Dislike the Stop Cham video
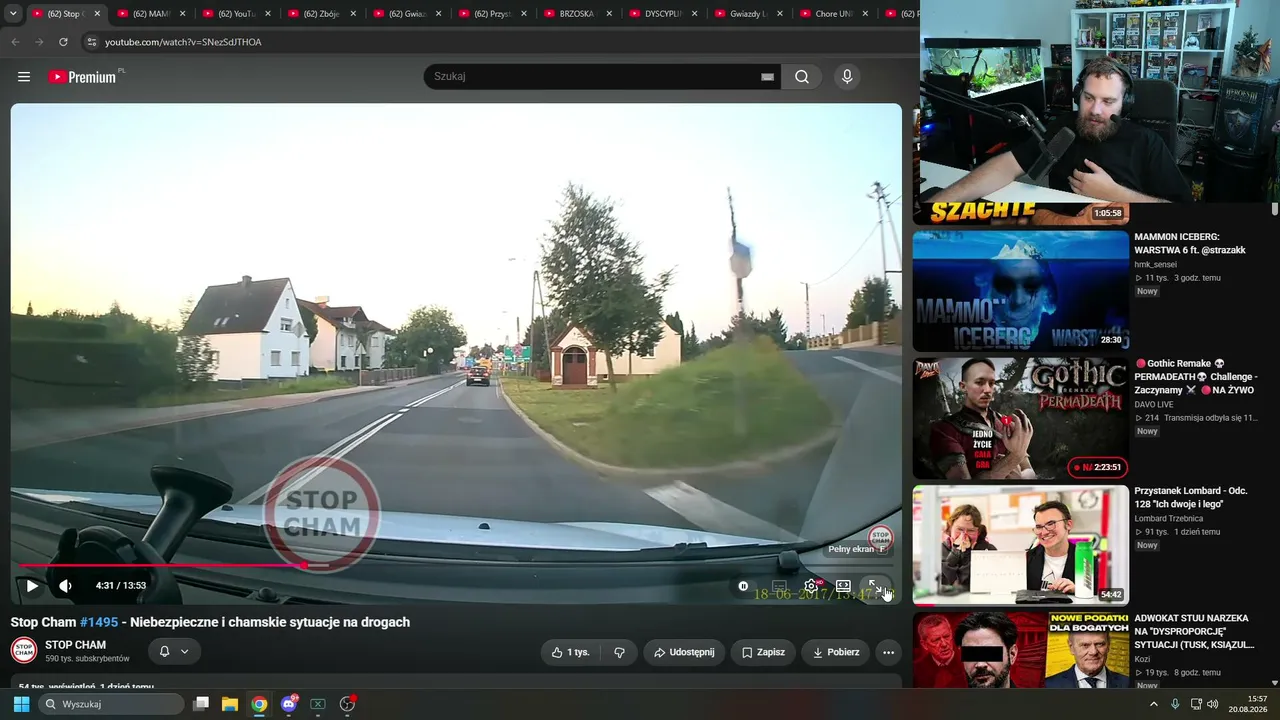 tap(619, 652)
